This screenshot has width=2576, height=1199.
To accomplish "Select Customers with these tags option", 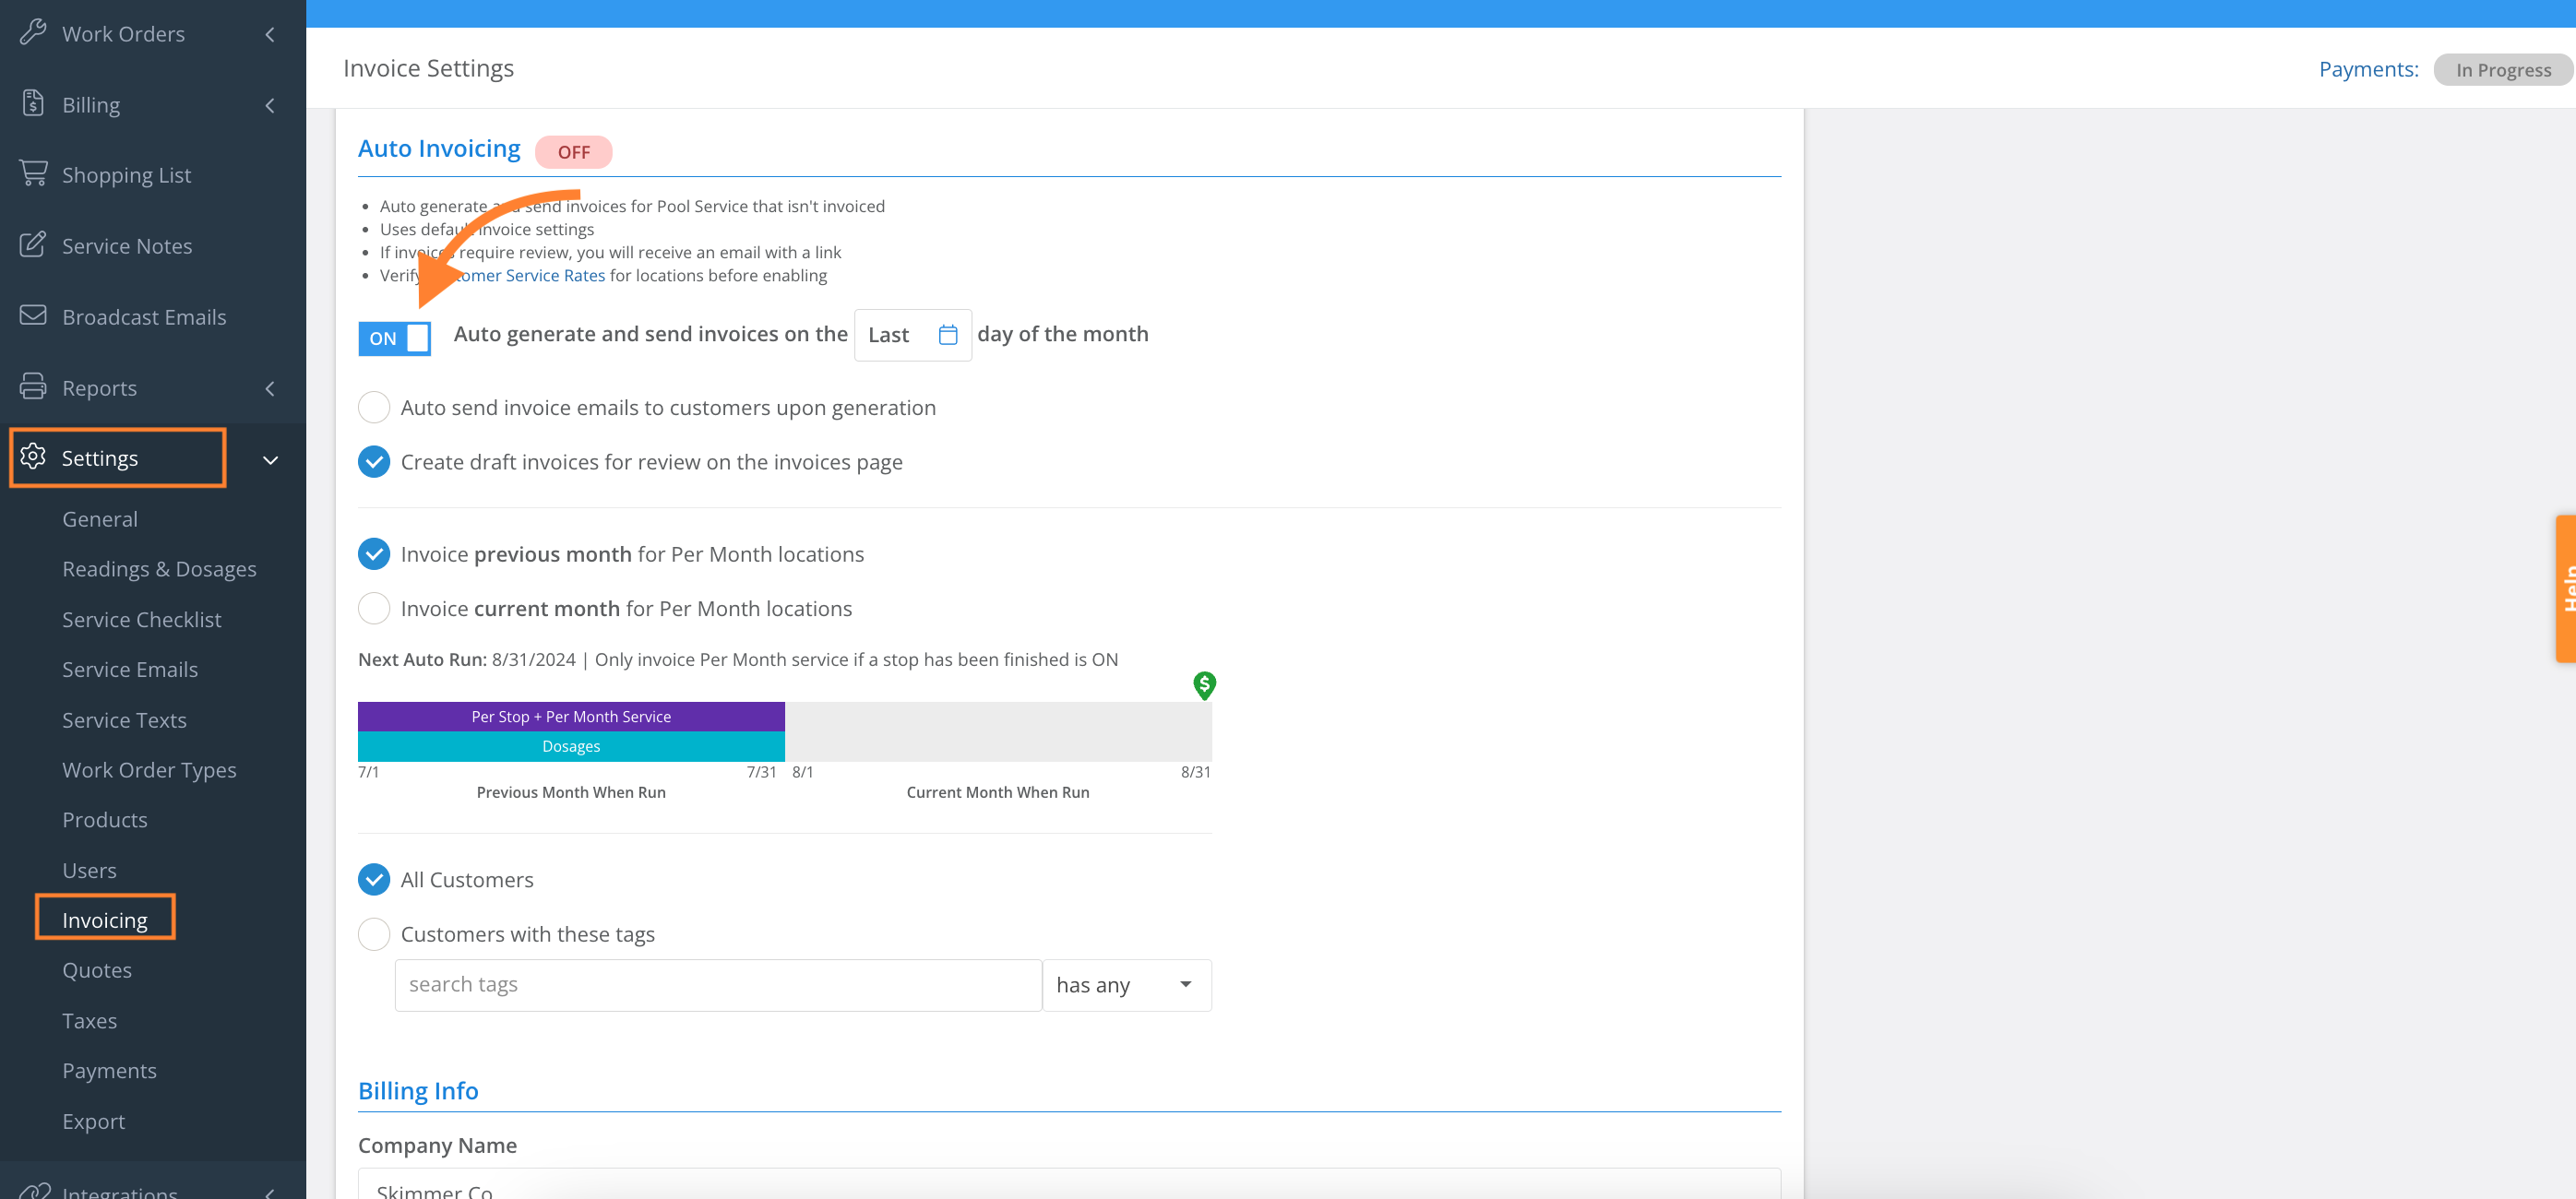I will point(373,934).
